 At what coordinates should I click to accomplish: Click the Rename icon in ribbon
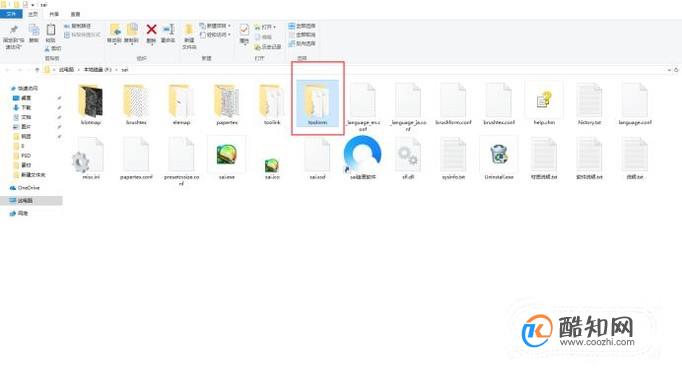[x=168, y=30]
